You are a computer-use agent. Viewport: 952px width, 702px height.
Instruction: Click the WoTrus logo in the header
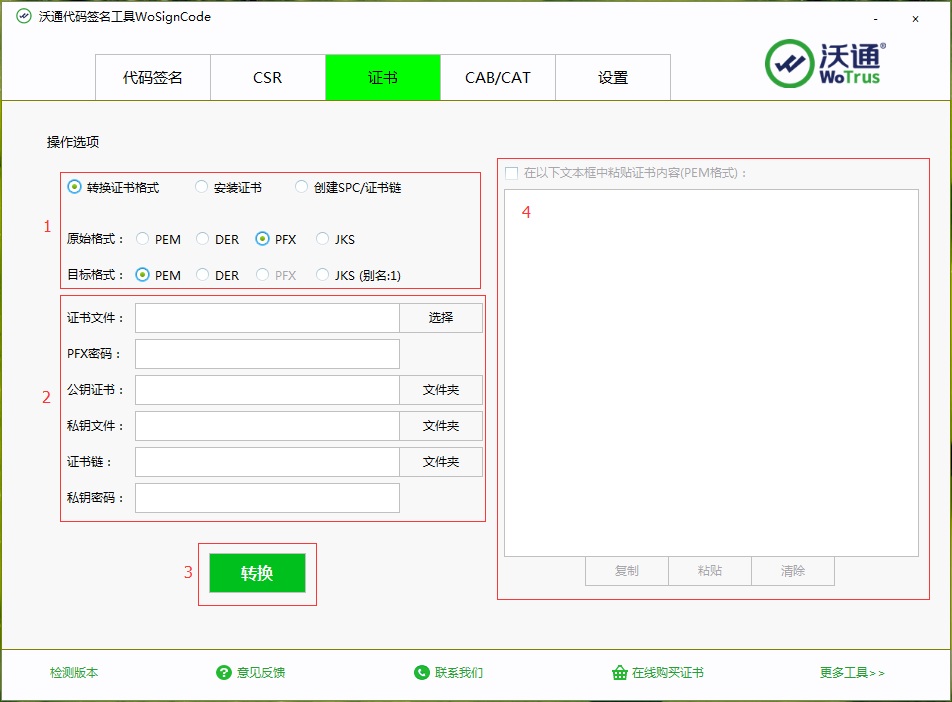pyautogui.click(x=825, y=63)
